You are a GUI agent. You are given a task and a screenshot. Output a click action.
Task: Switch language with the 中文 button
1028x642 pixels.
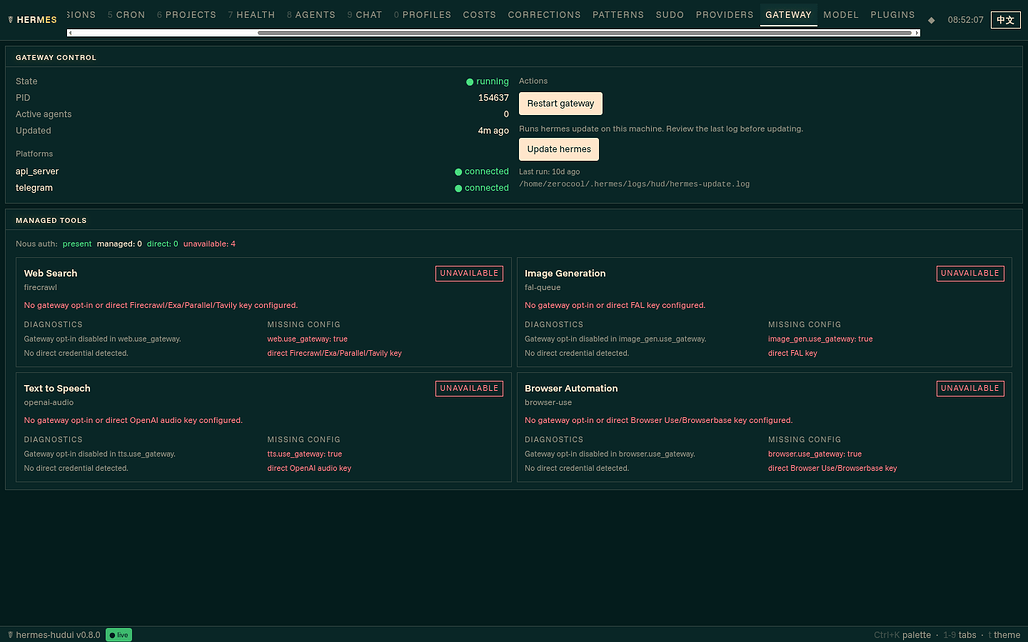click(1005, 20)
